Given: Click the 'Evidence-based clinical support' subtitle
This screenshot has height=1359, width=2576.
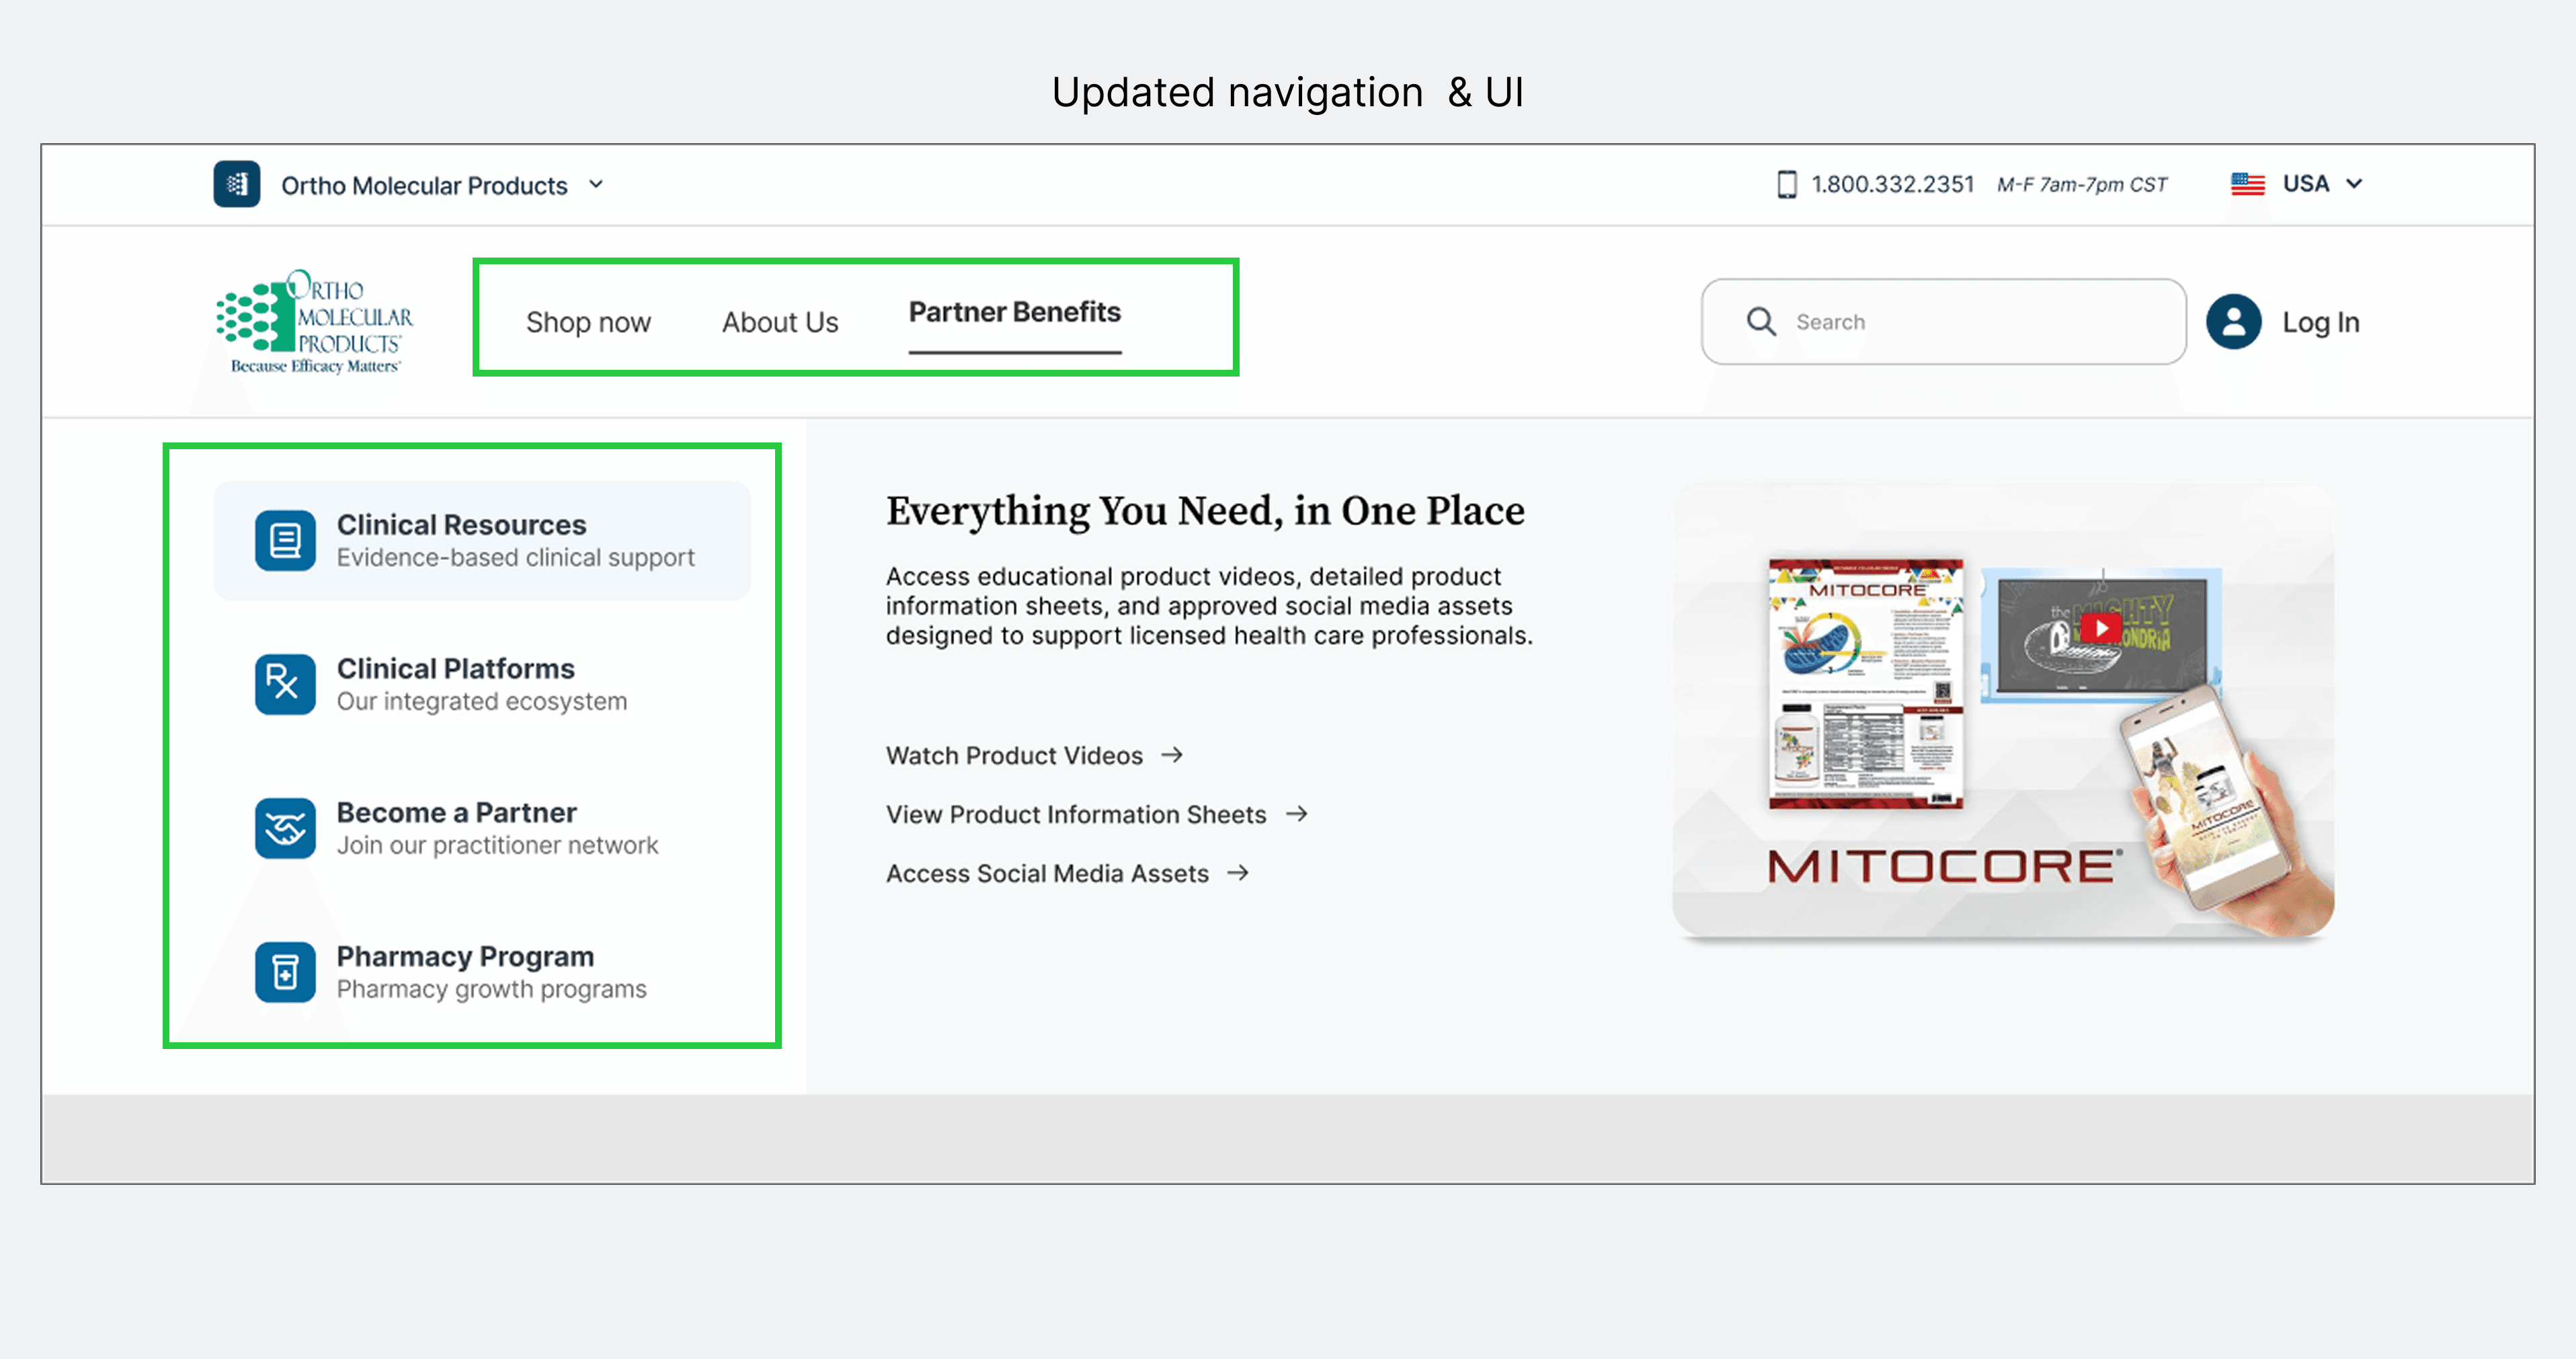Looking at the screenshot, I should pos(515,558).
